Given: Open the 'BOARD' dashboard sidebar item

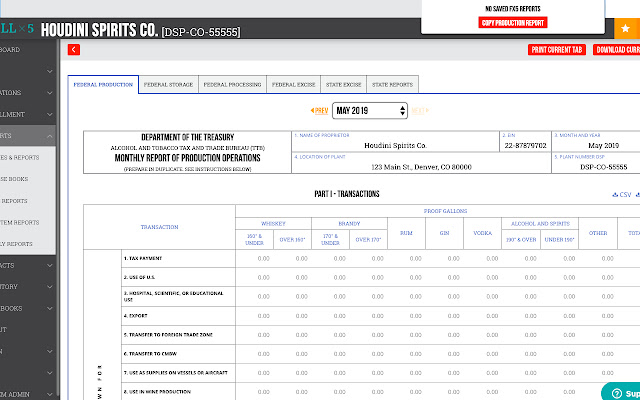Looking at the screenshot, I should pyautogui.click(x=10, y=50).
